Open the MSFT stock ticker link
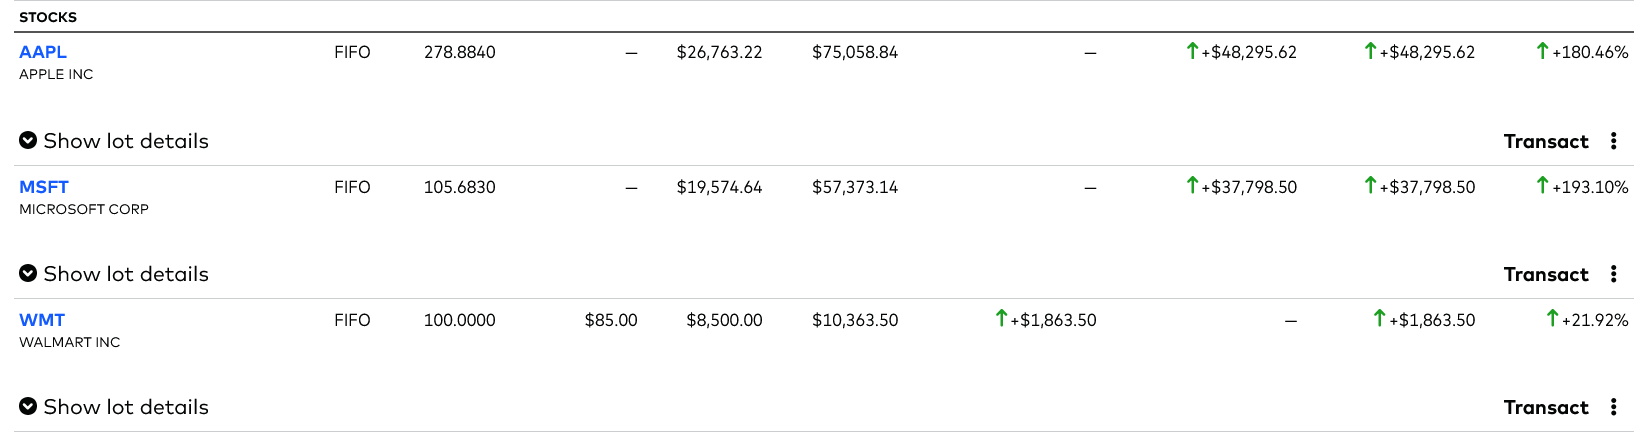Screen dimensions: 1651x440 tap(44, 187)
